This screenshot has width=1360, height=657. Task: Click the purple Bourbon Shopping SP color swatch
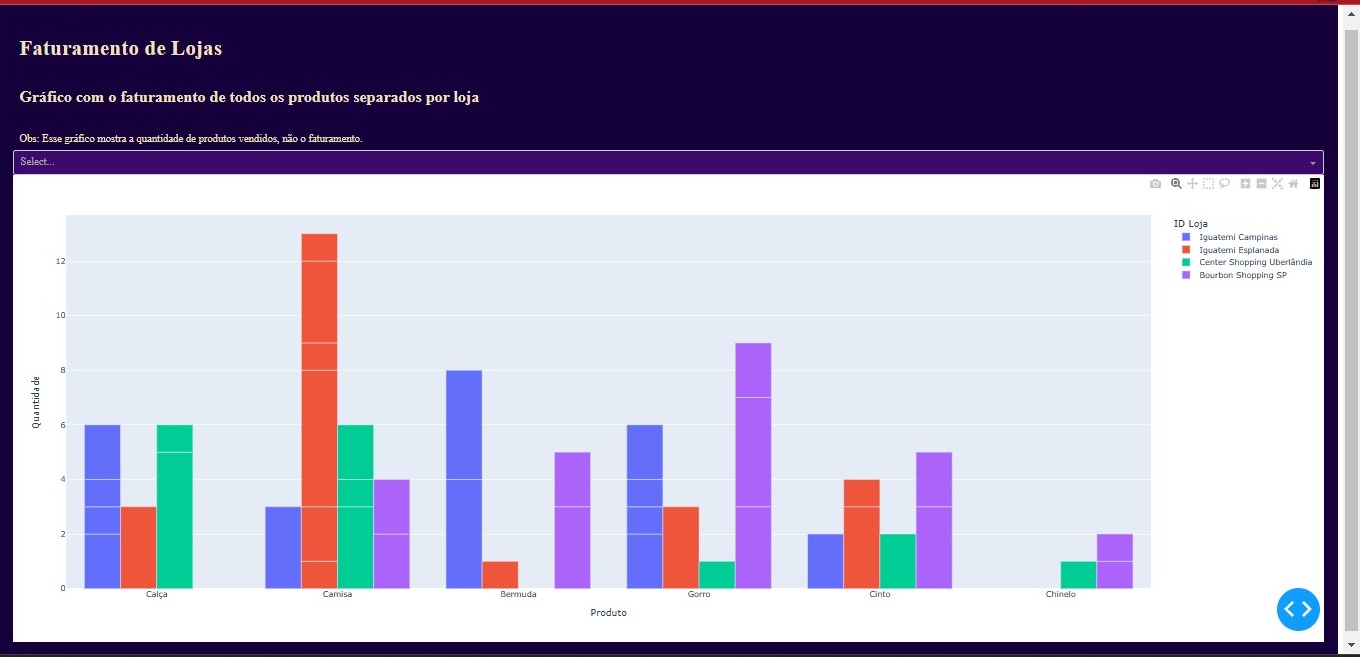pyautogui.click(x=1186, y=275)
